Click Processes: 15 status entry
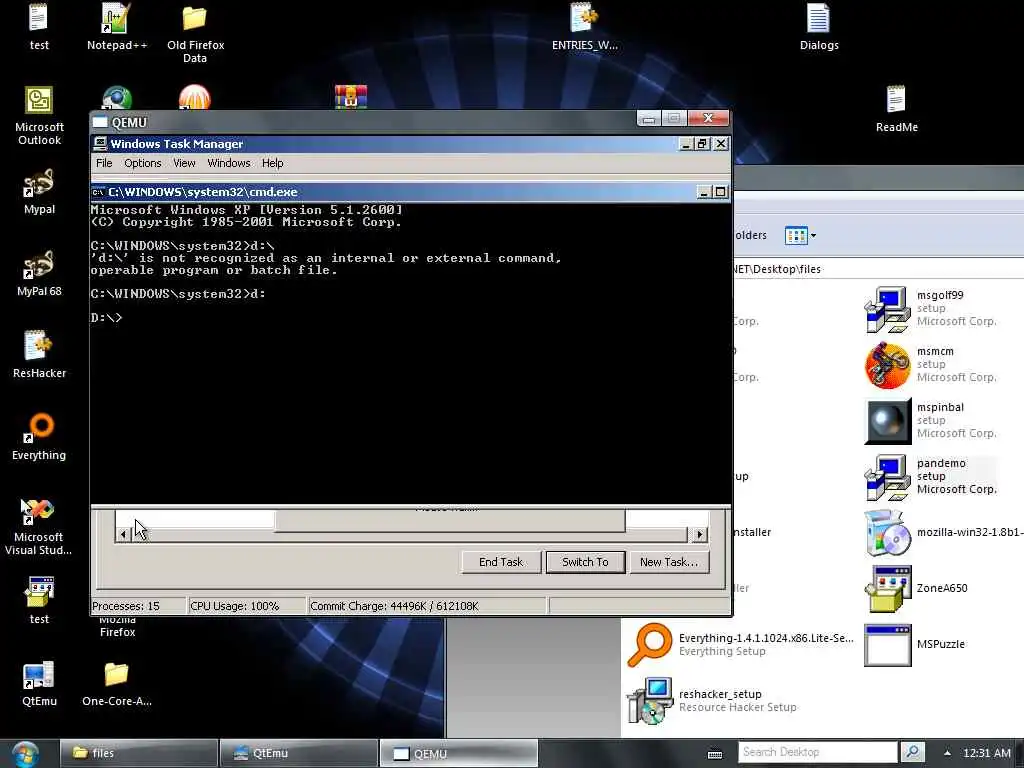The width and height of the screenshot is (1024, 768). click(138, 606)
